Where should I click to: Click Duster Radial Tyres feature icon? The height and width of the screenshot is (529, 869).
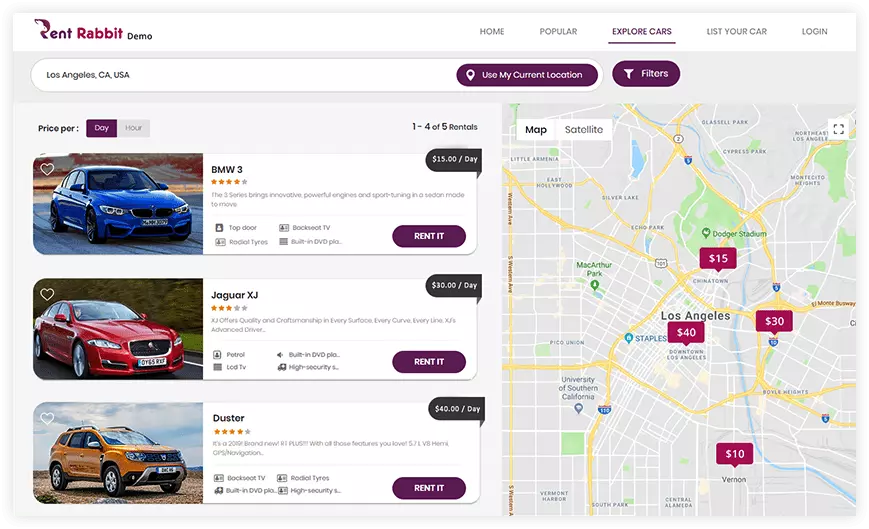click(x=282, y=478)
